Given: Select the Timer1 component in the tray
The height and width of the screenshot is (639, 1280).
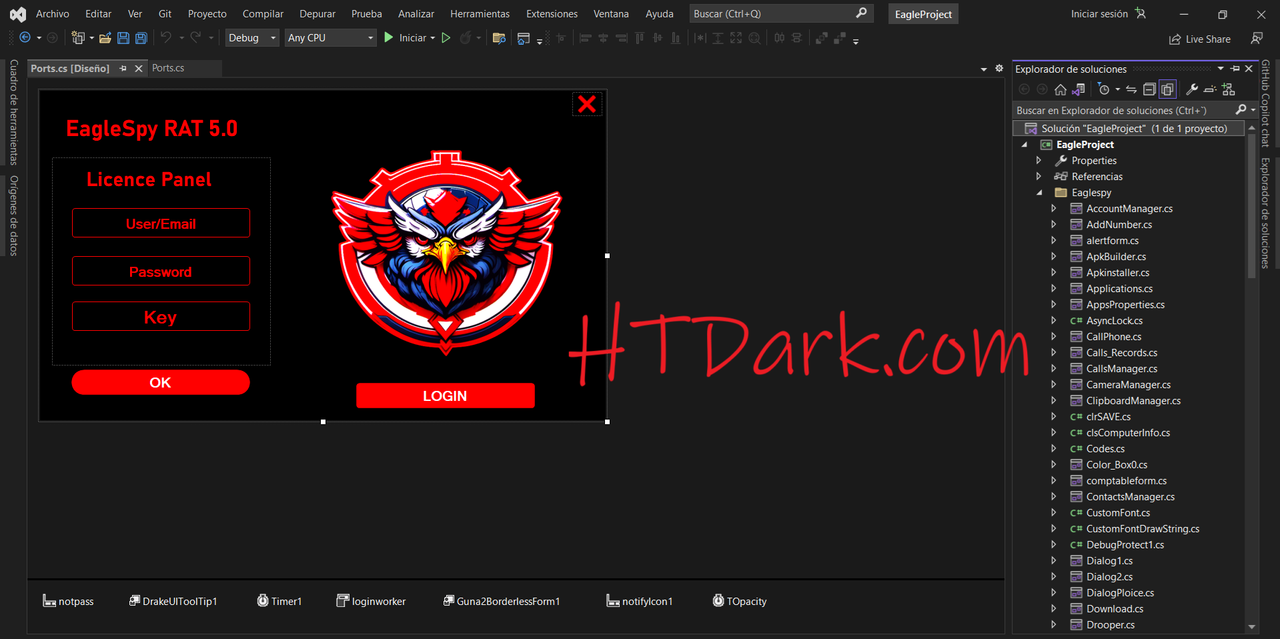Looking at the screenshot, I should [x=279, y=601].
